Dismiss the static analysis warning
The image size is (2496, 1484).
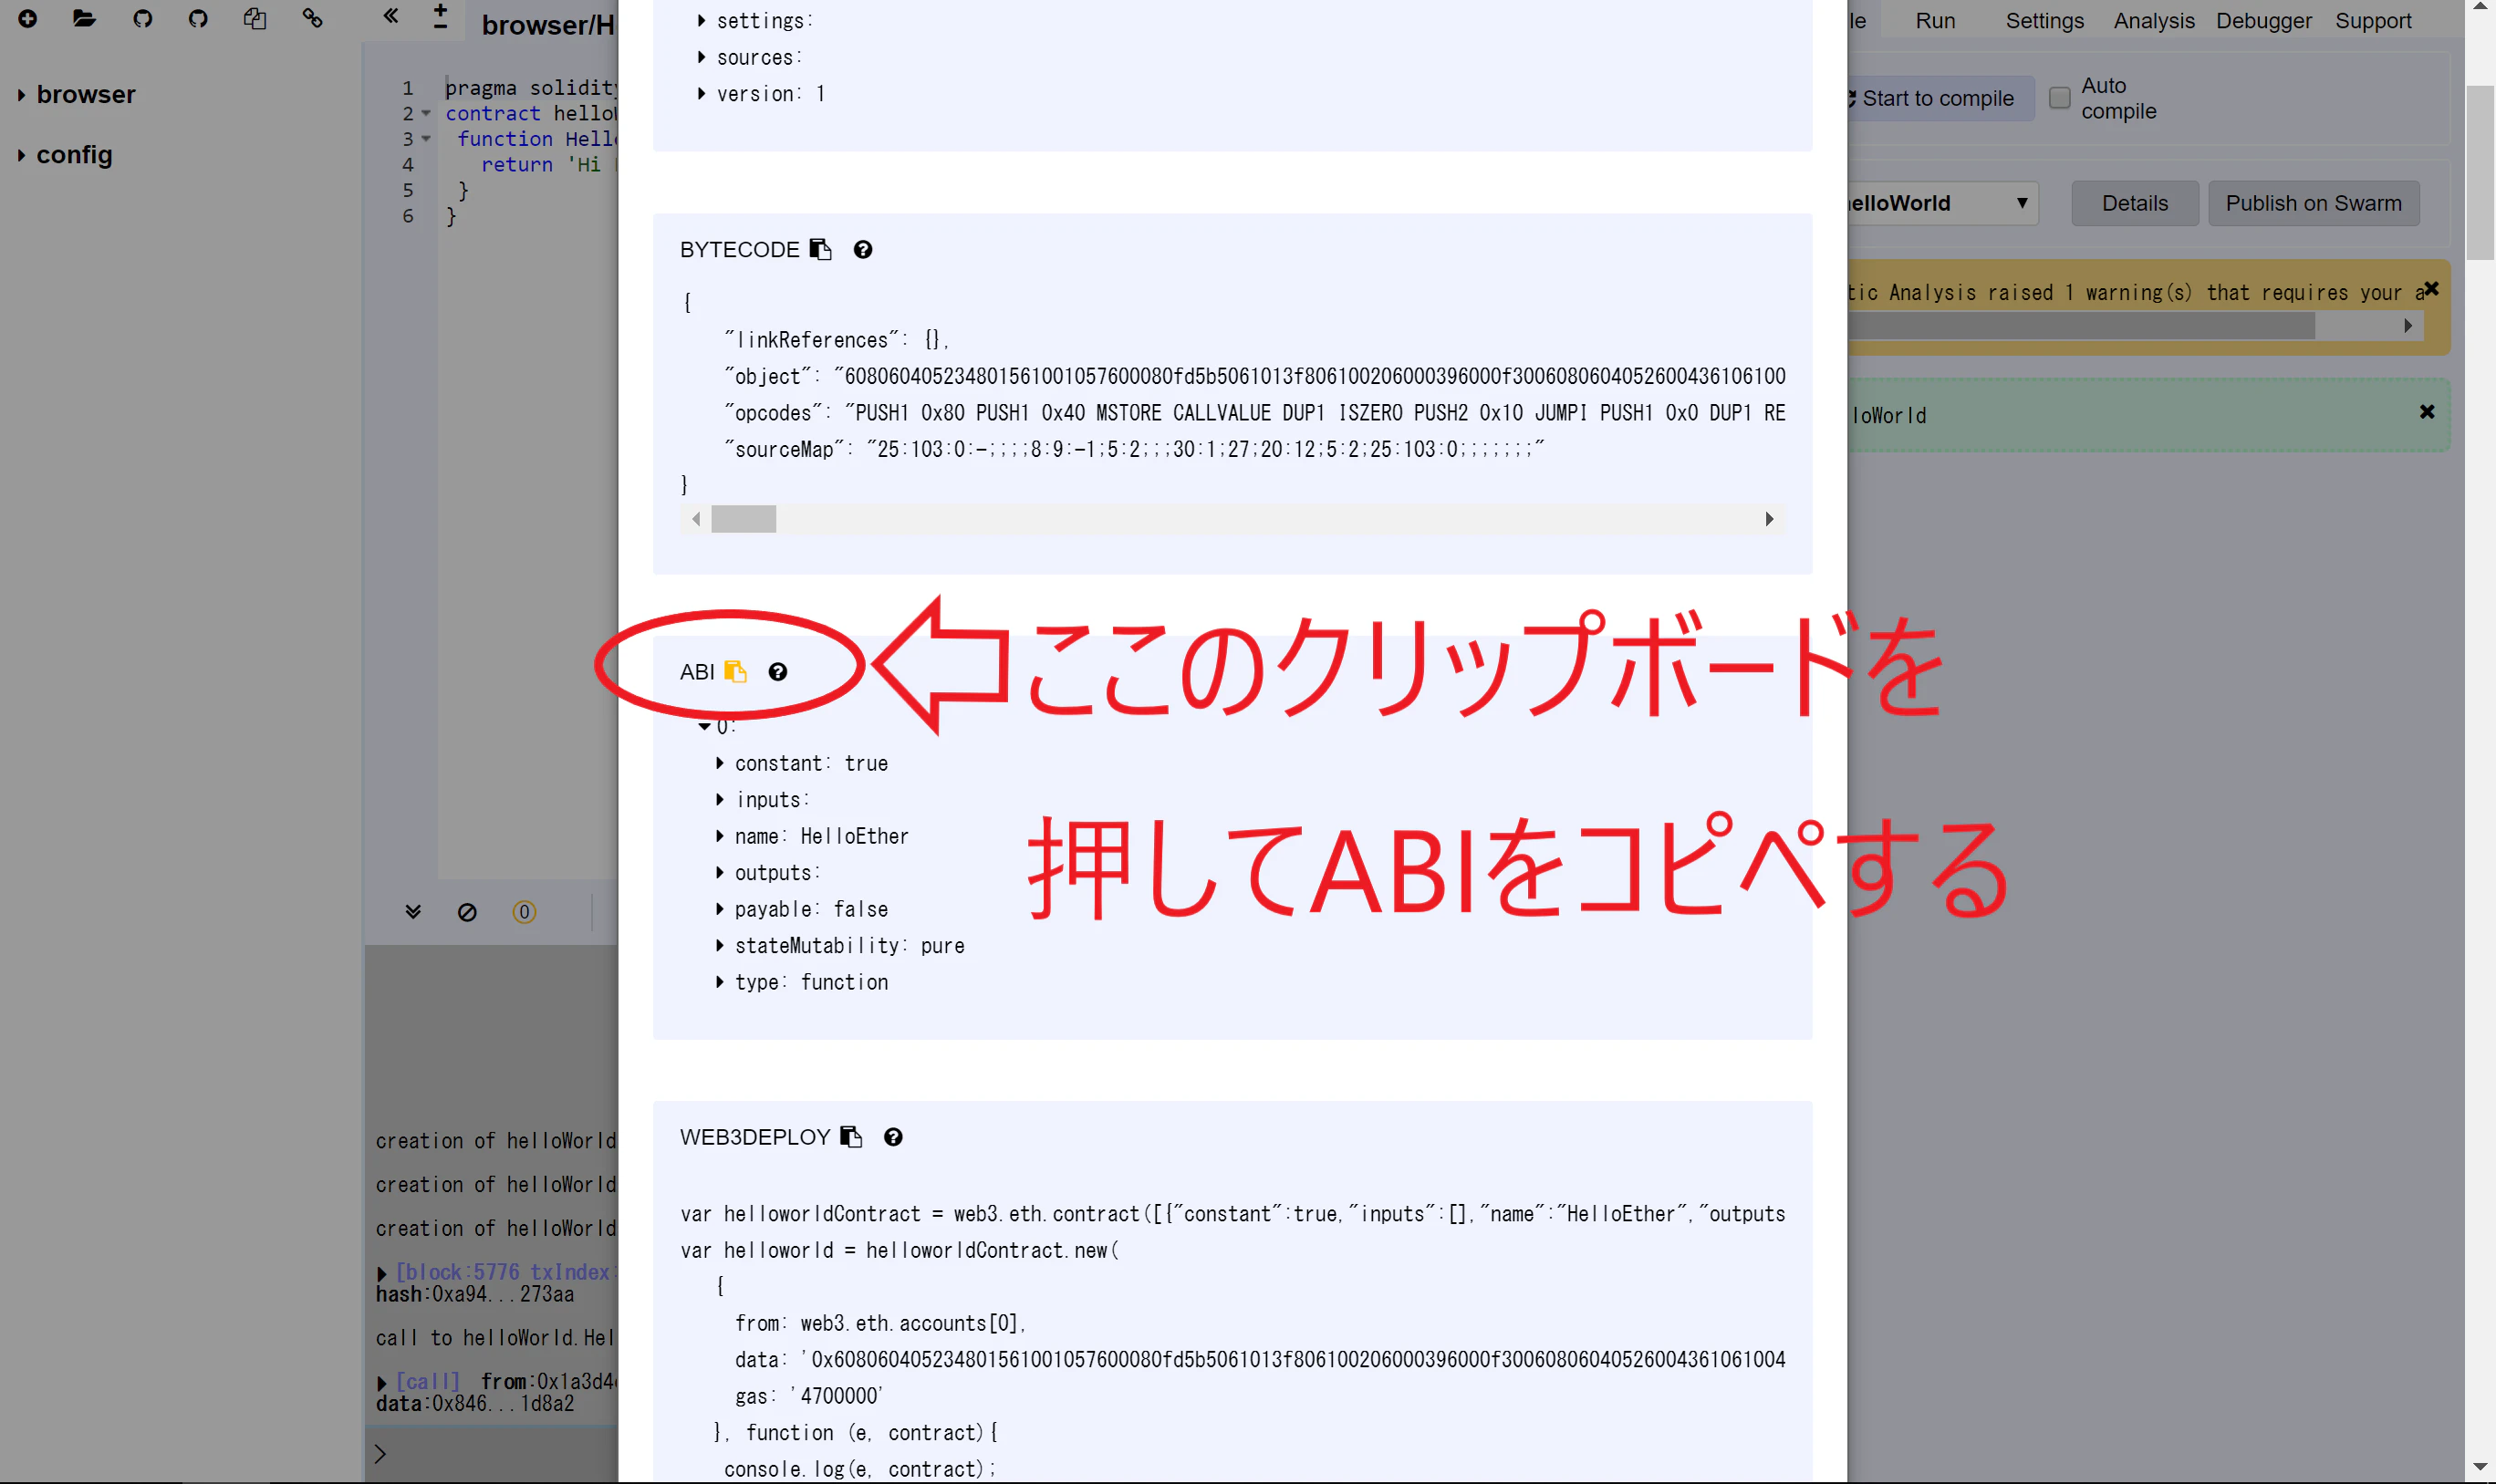pyautogui.click(x=2432, y=290)
